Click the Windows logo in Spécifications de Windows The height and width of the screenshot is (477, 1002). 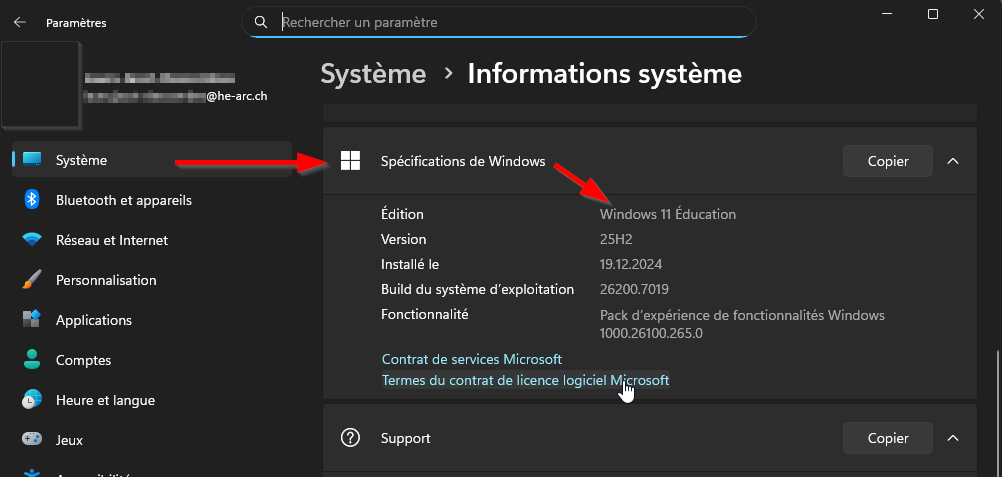point(350,161)
